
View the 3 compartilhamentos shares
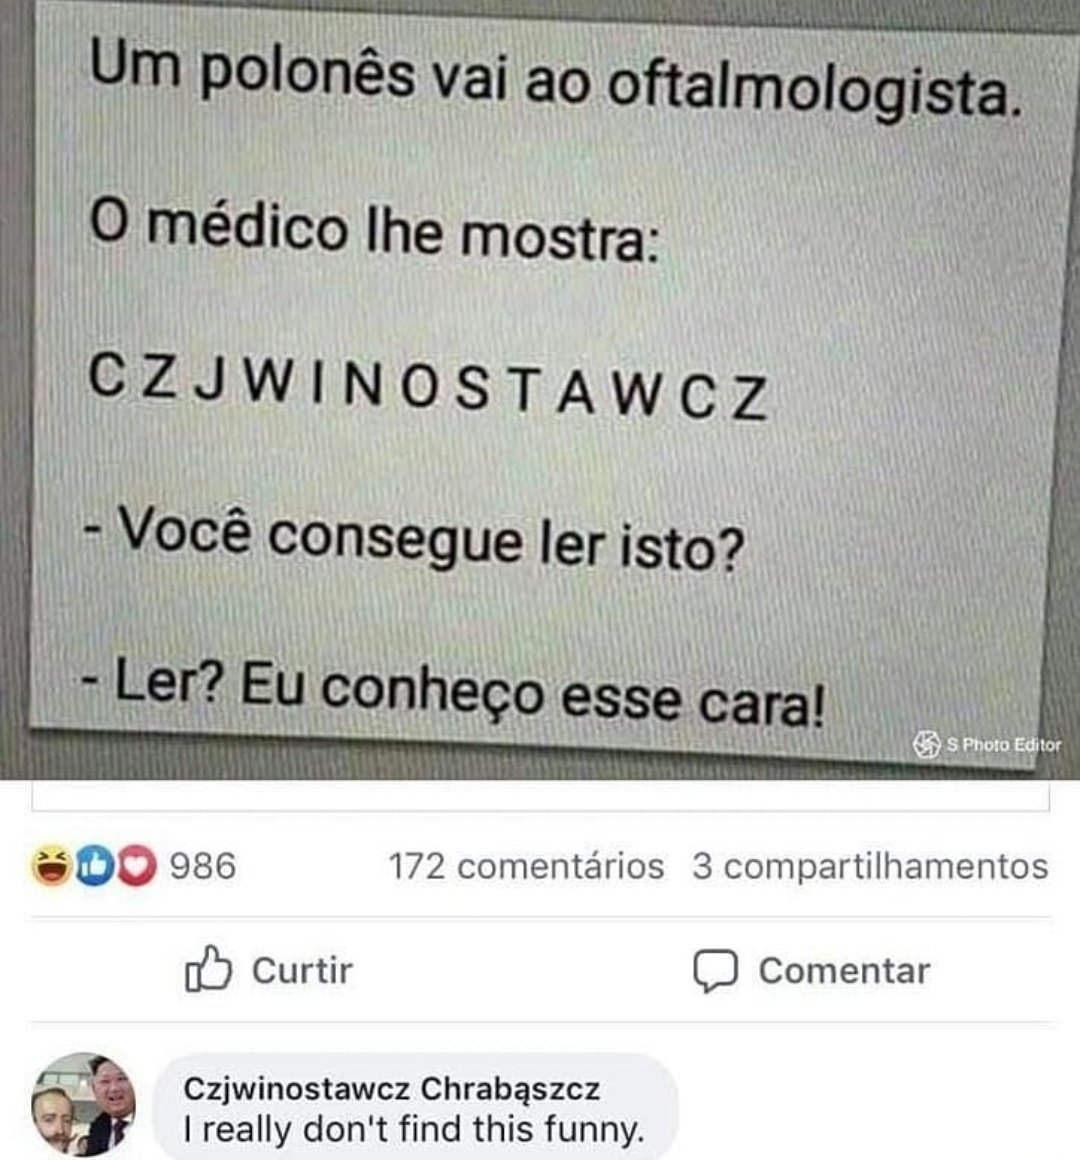pyautogui.click(x=870, y=866)
